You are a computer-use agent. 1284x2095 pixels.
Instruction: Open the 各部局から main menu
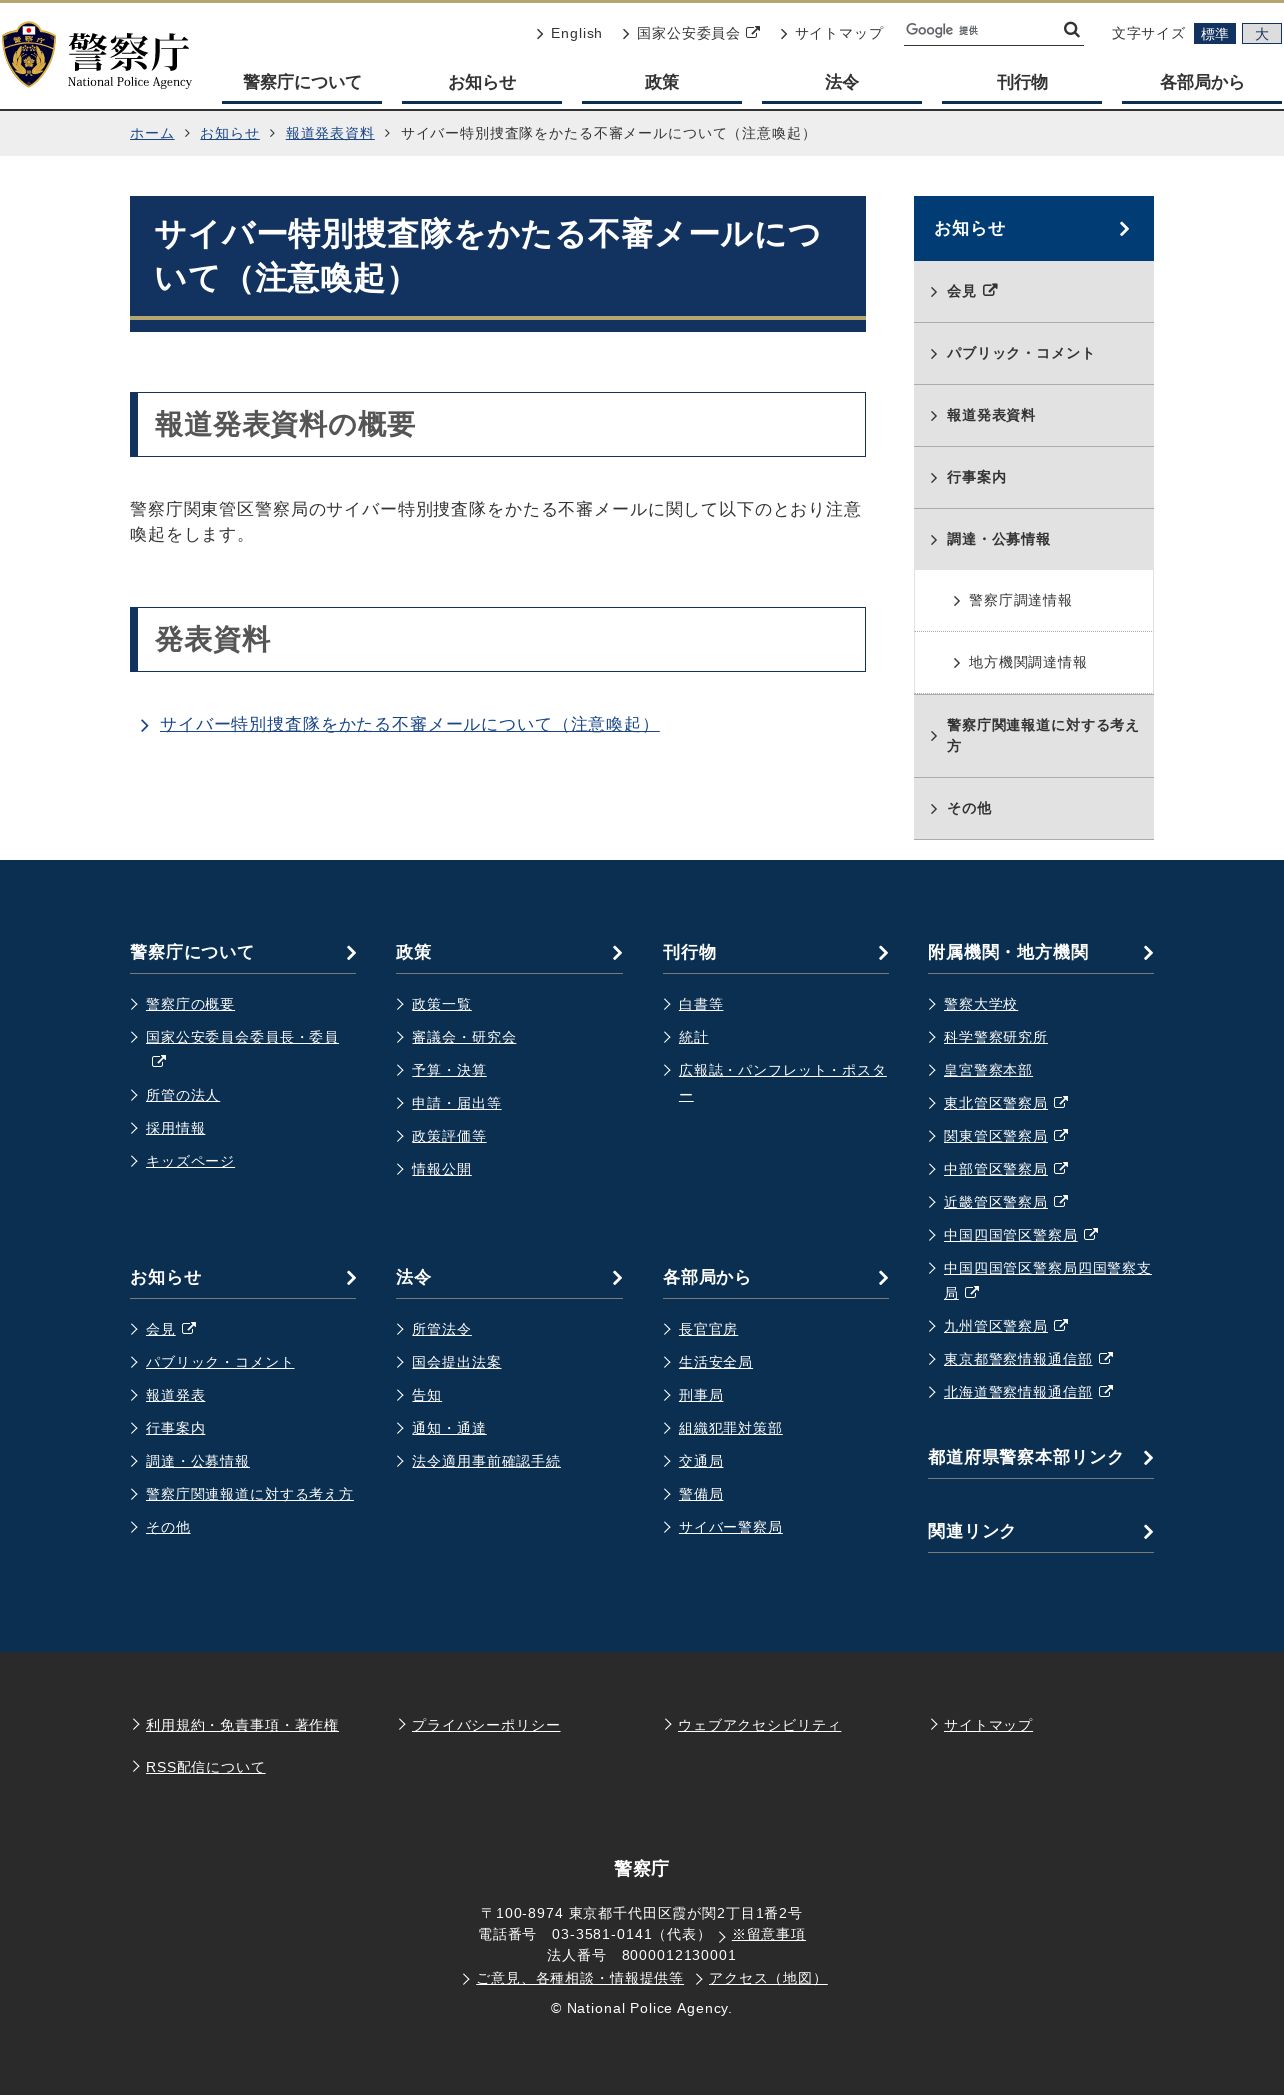(x=1202, y=82)
